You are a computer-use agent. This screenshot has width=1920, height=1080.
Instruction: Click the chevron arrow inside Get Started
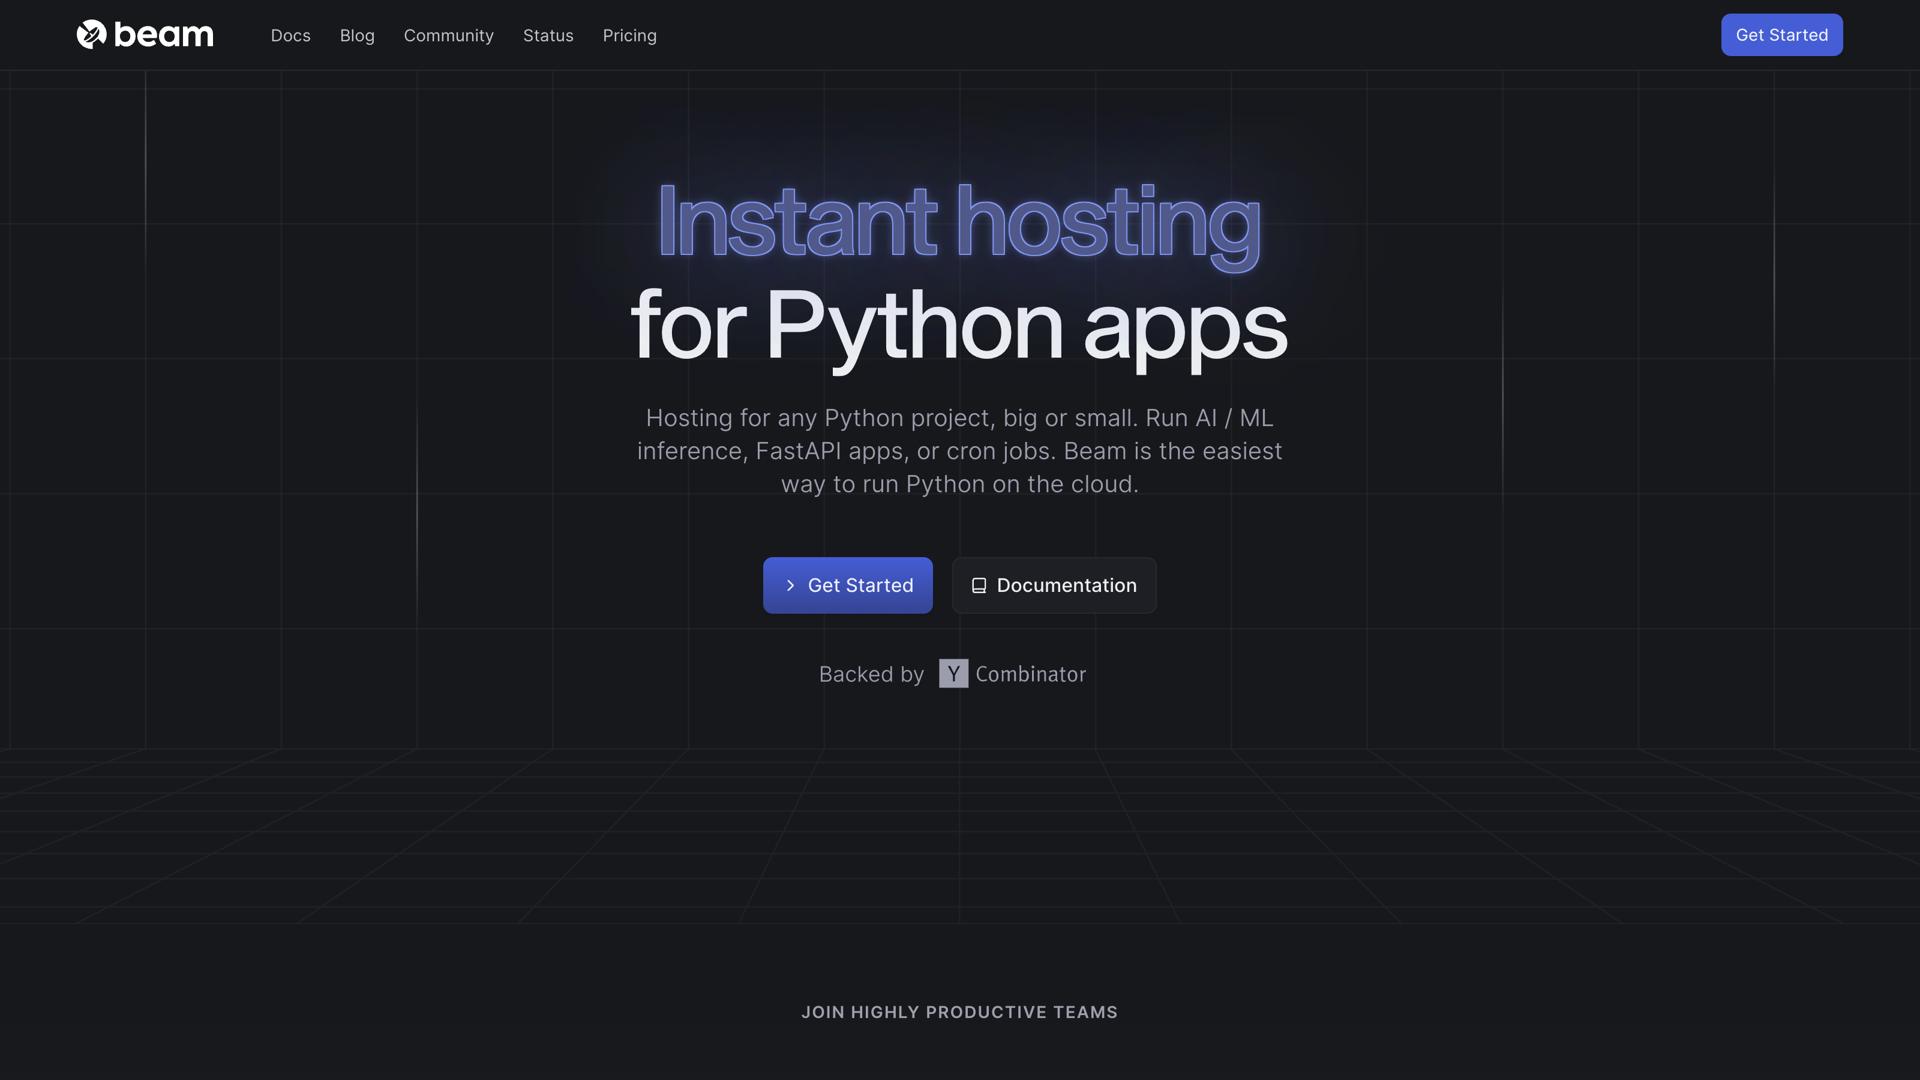pos(790,585)
